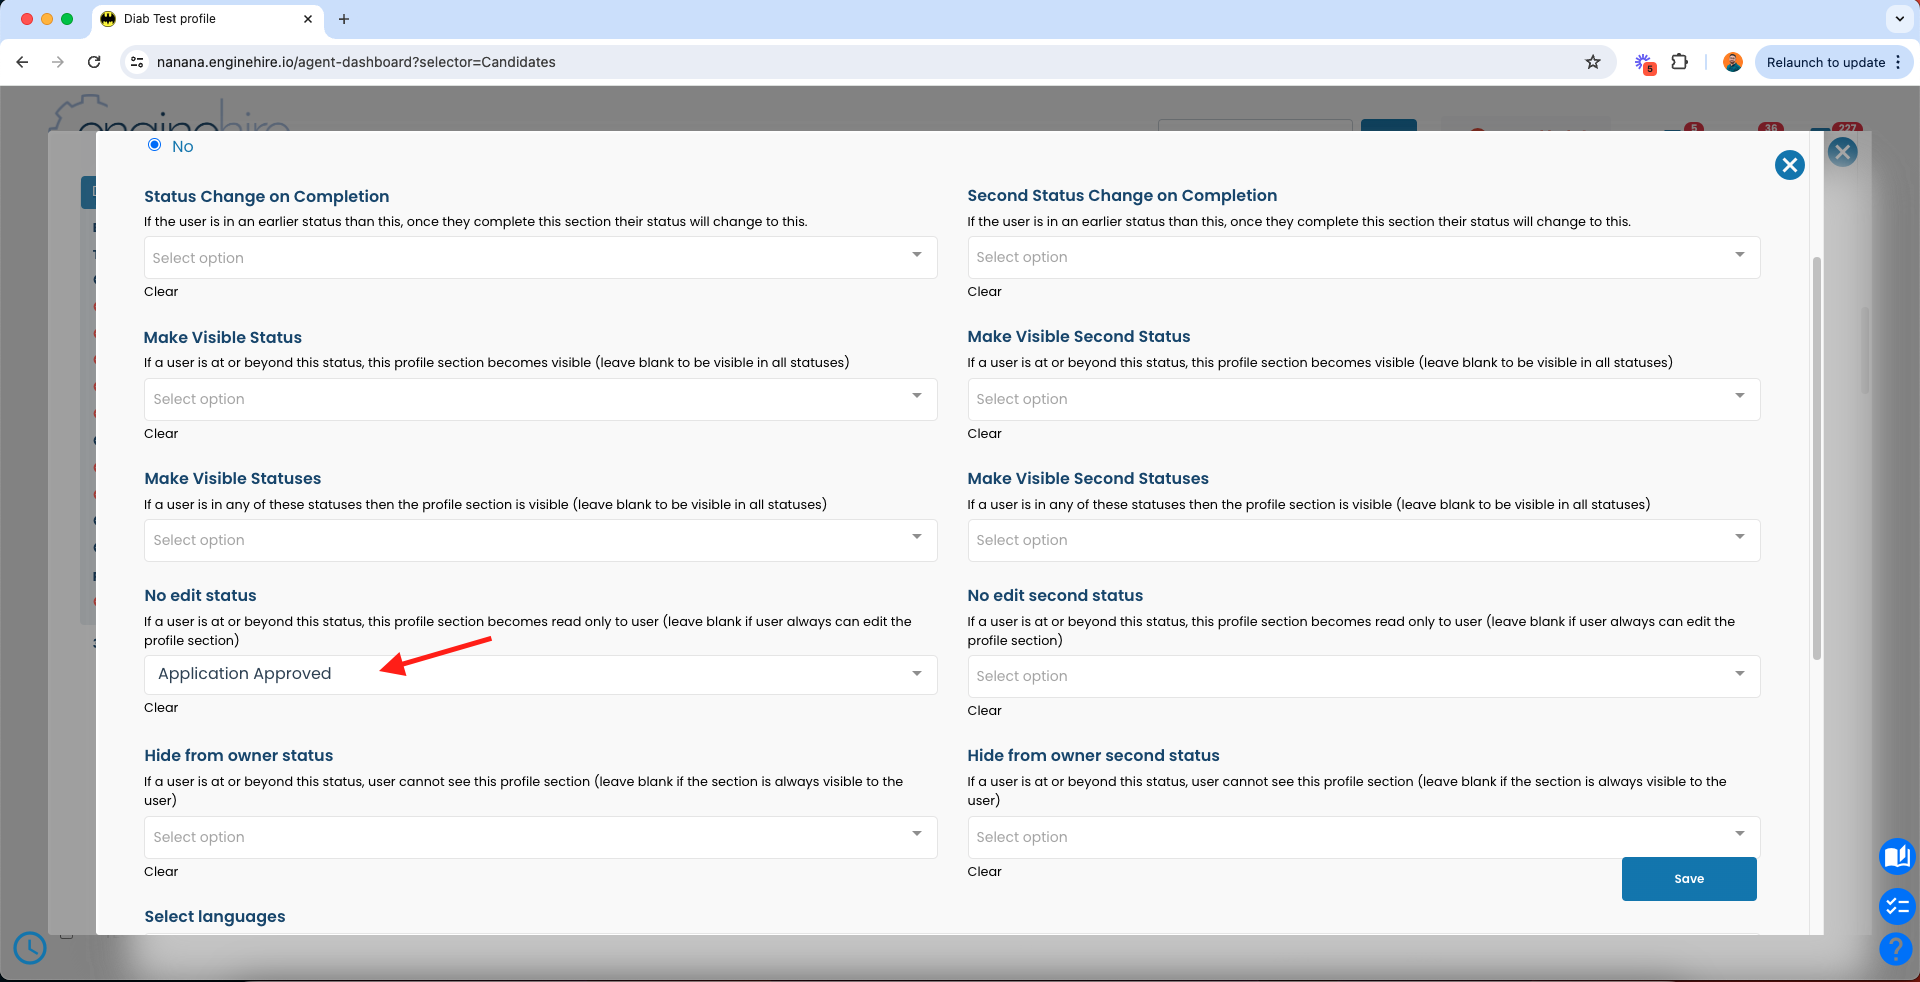Screen dimensions: 1920x982
Task: View site information icon in address bar
Action: [x=138, y=62]
